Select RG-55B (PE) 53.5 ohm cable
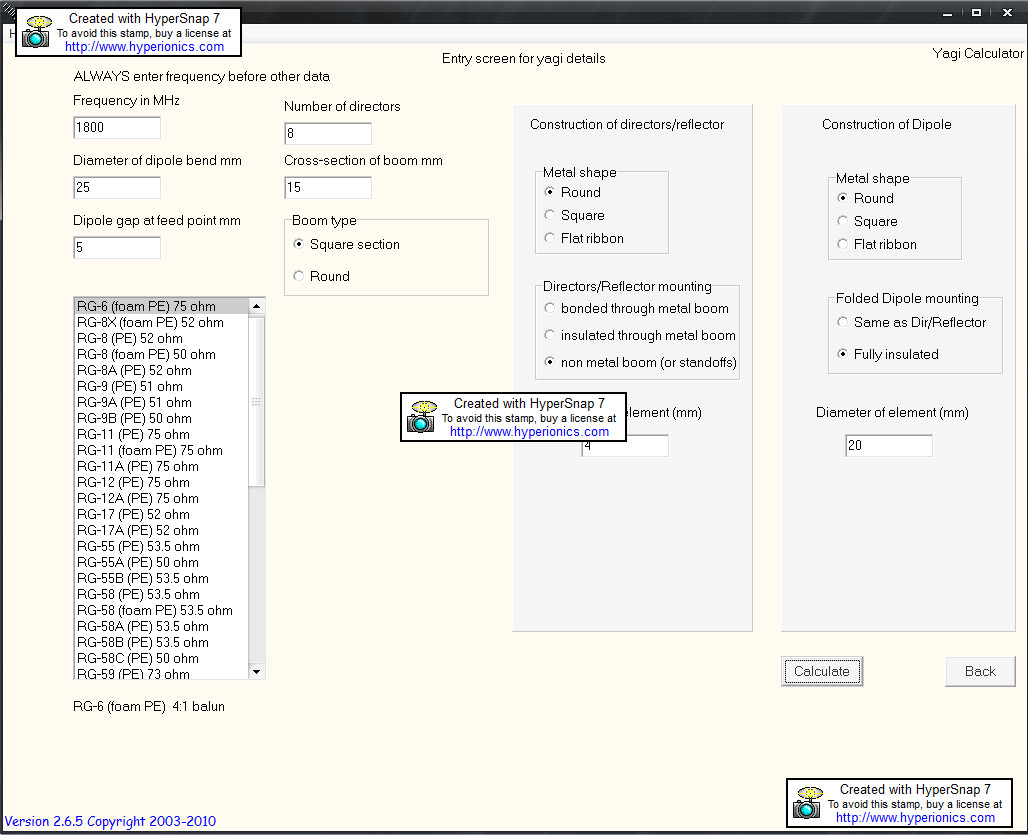The width and height of the screenshot is (1028, 835). pos(161,578)
